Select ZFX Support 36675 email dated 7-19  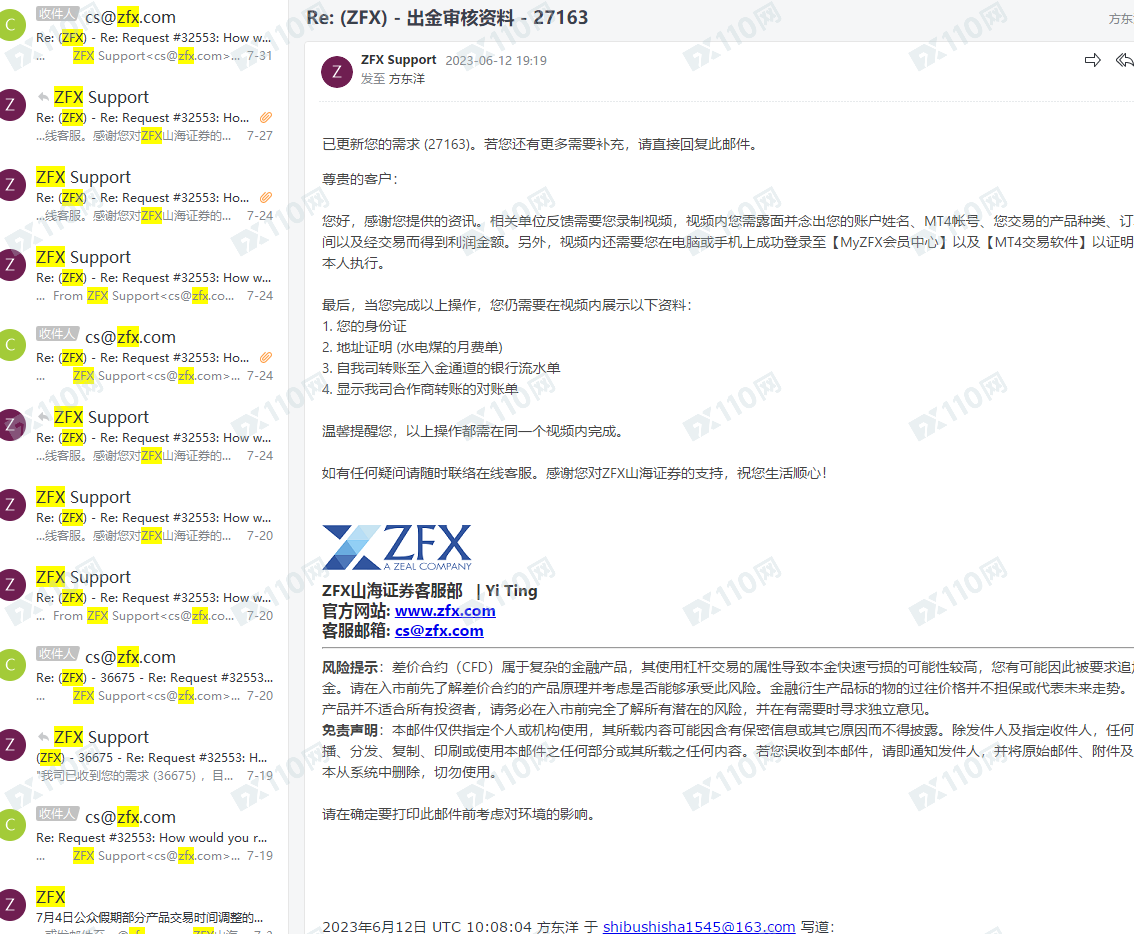150,756
